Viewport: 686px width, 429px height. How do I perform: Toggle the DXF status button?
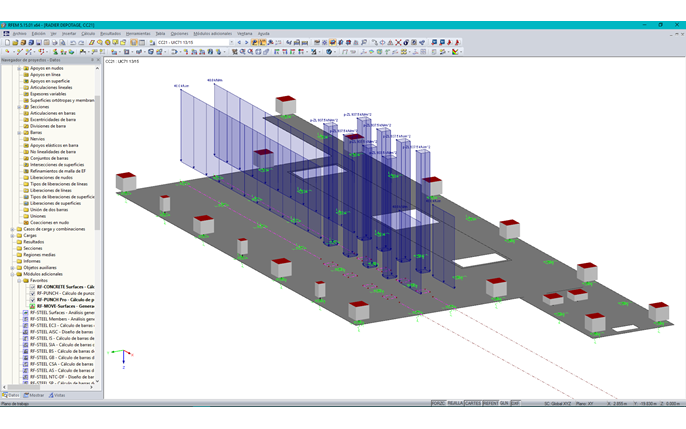(x=515, y=403)
